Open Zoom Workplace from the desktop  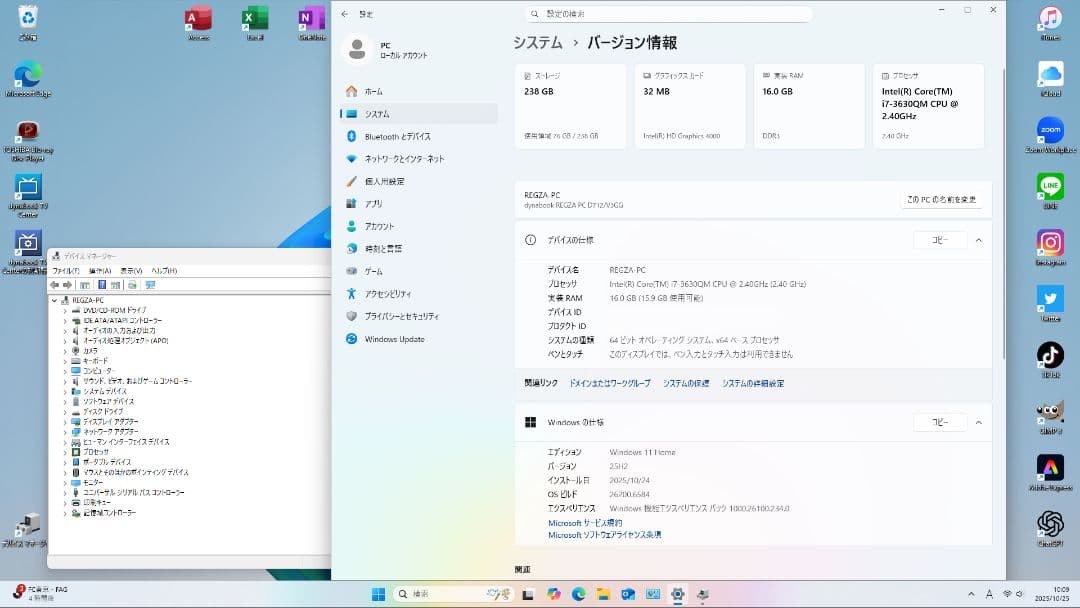click(1049, 131)
